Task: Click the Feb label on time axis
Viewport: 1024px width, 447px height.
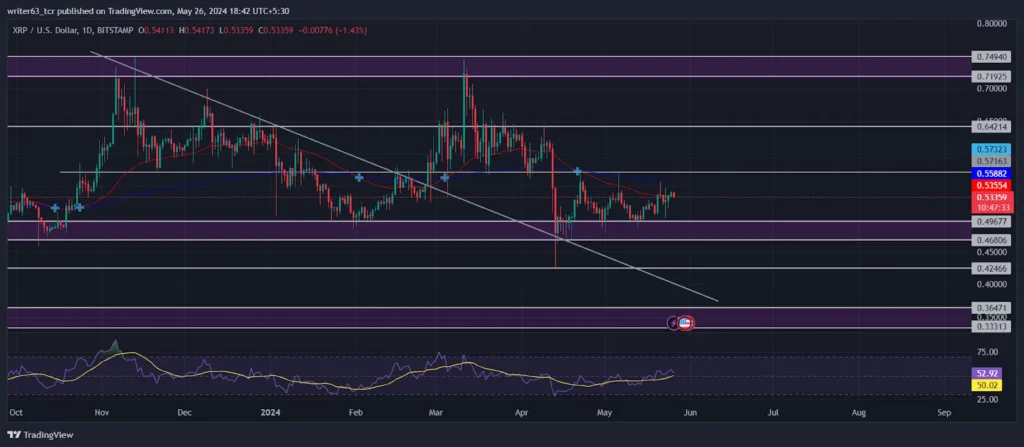Action: (355, 413)
